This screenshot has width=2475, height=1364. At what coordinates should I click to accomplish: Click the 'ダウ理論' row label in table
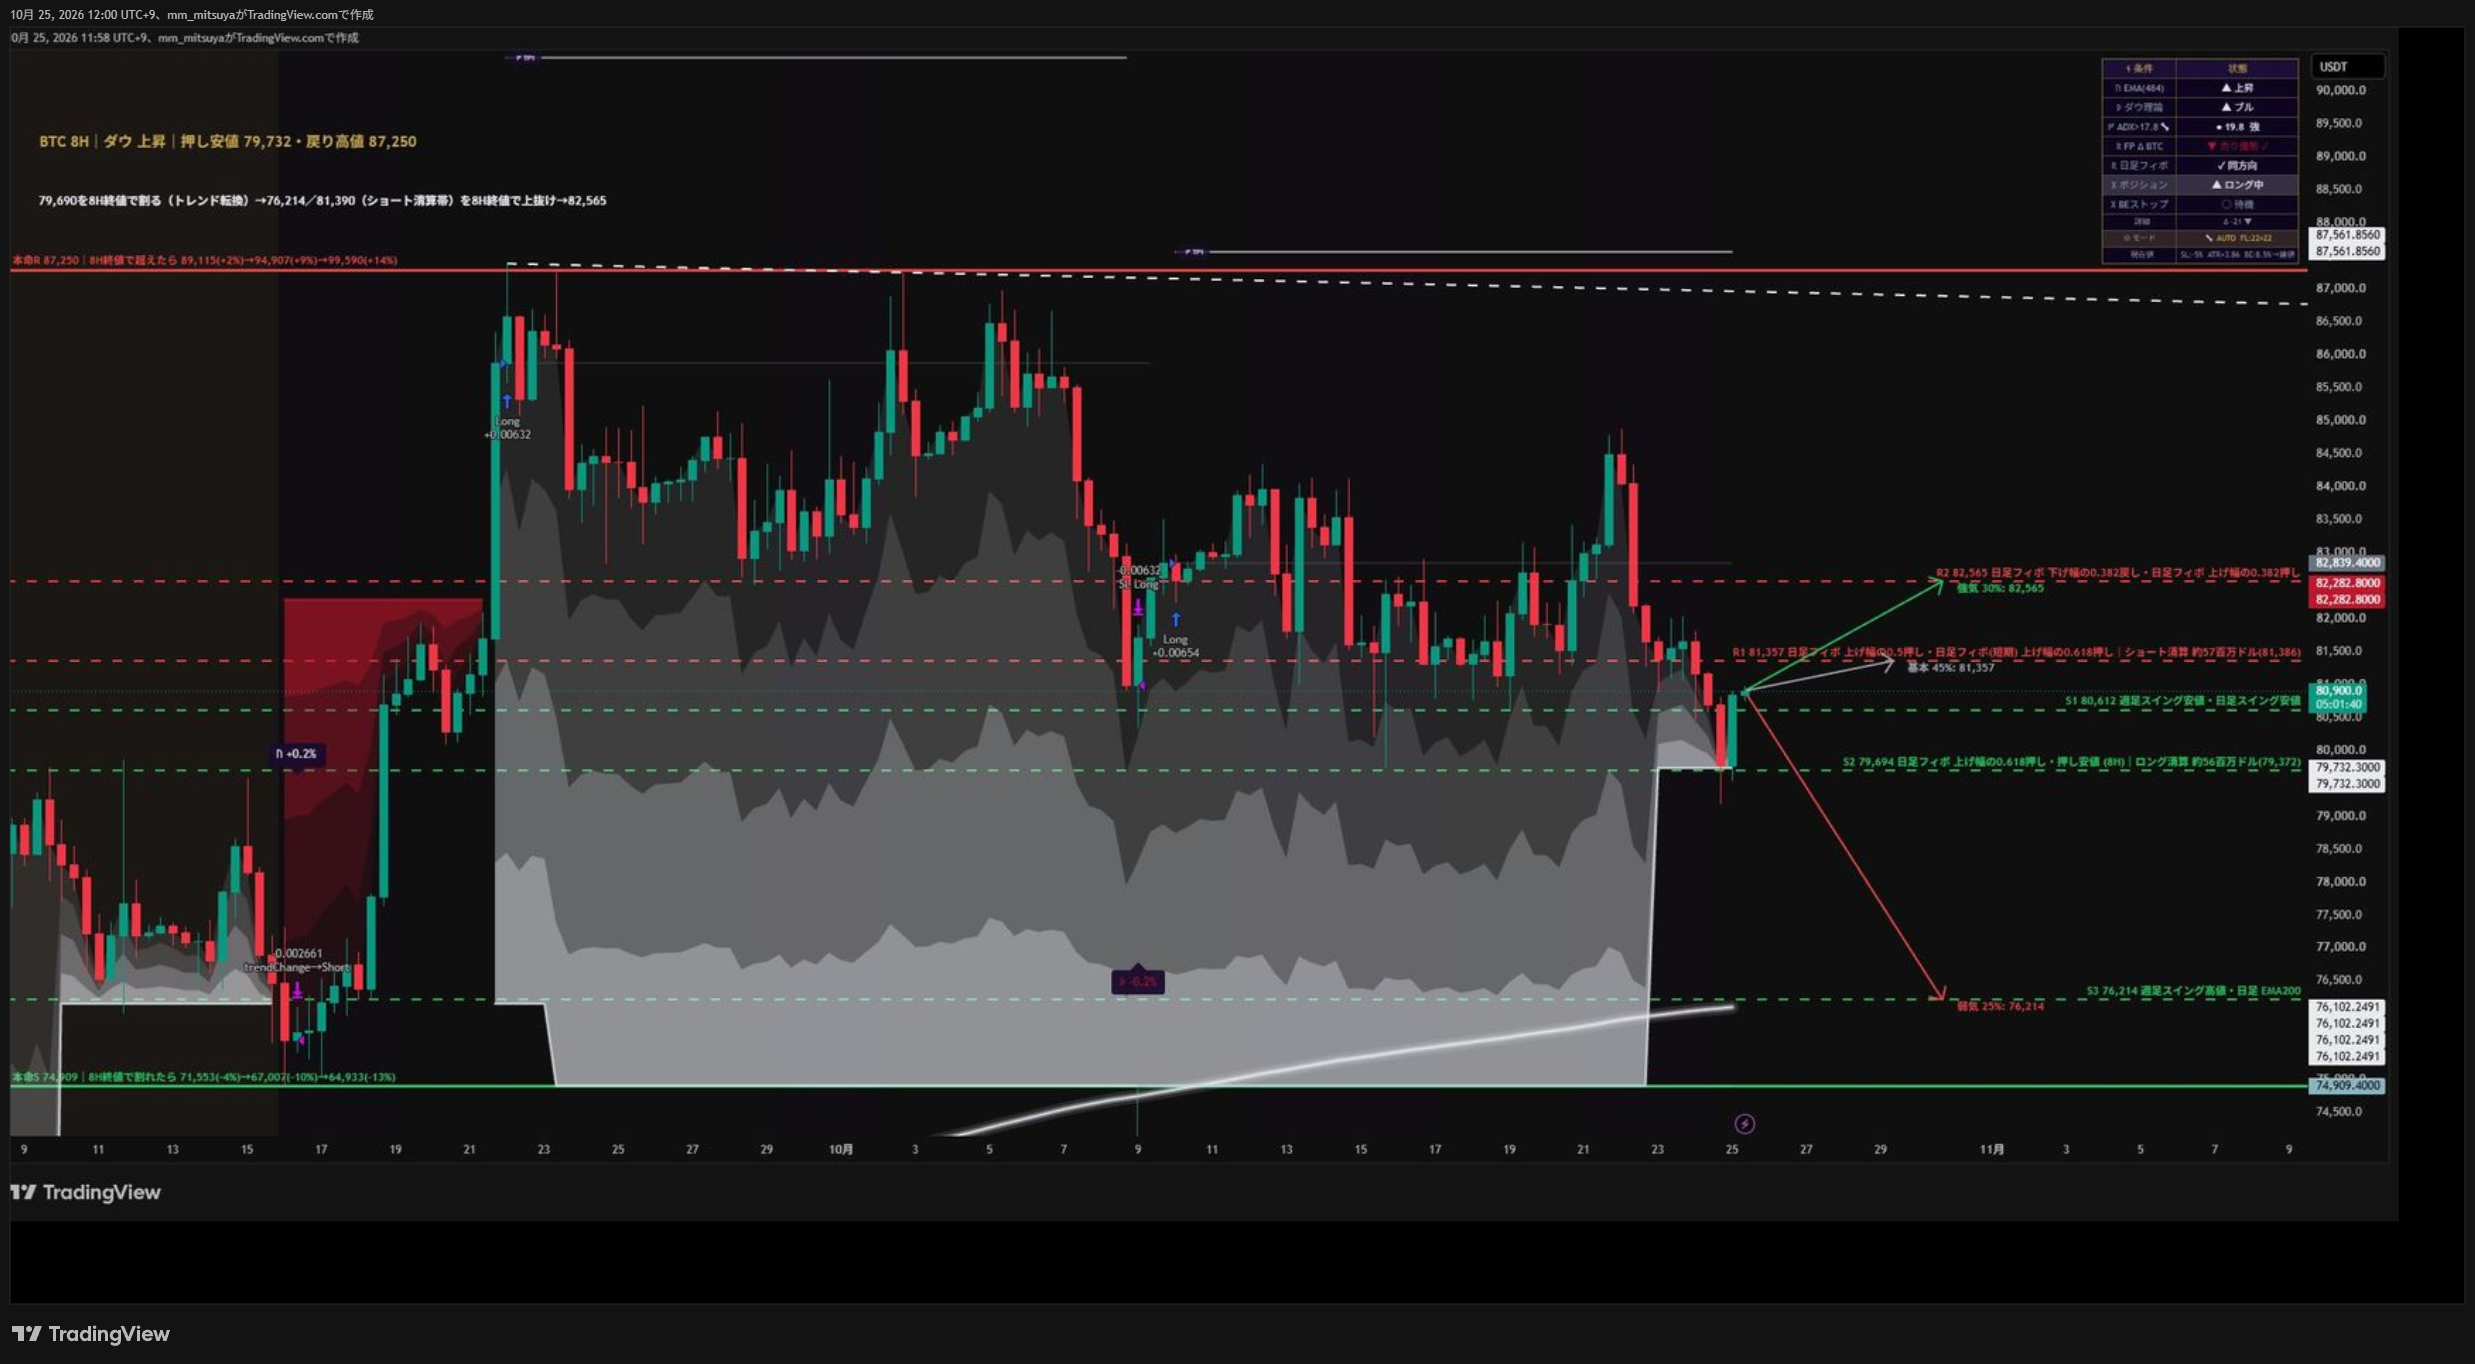point(2139,107)
